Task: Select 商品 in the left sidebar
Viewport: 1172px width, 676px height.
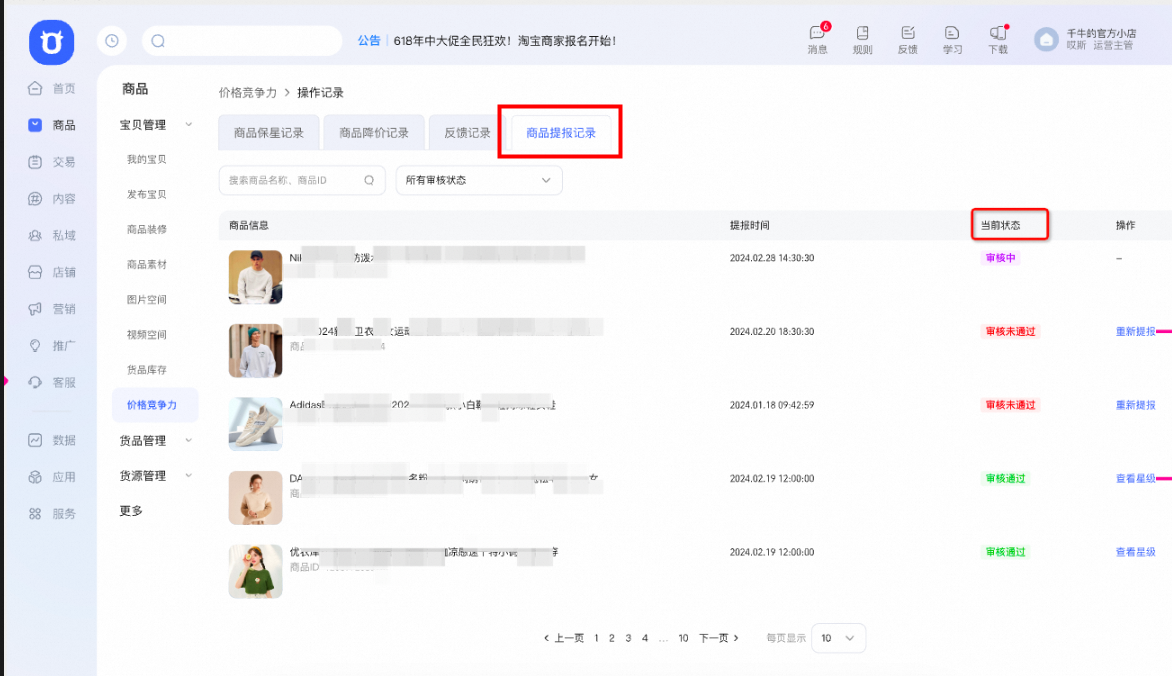Action: pyautogui.click(x=52, y=125)
